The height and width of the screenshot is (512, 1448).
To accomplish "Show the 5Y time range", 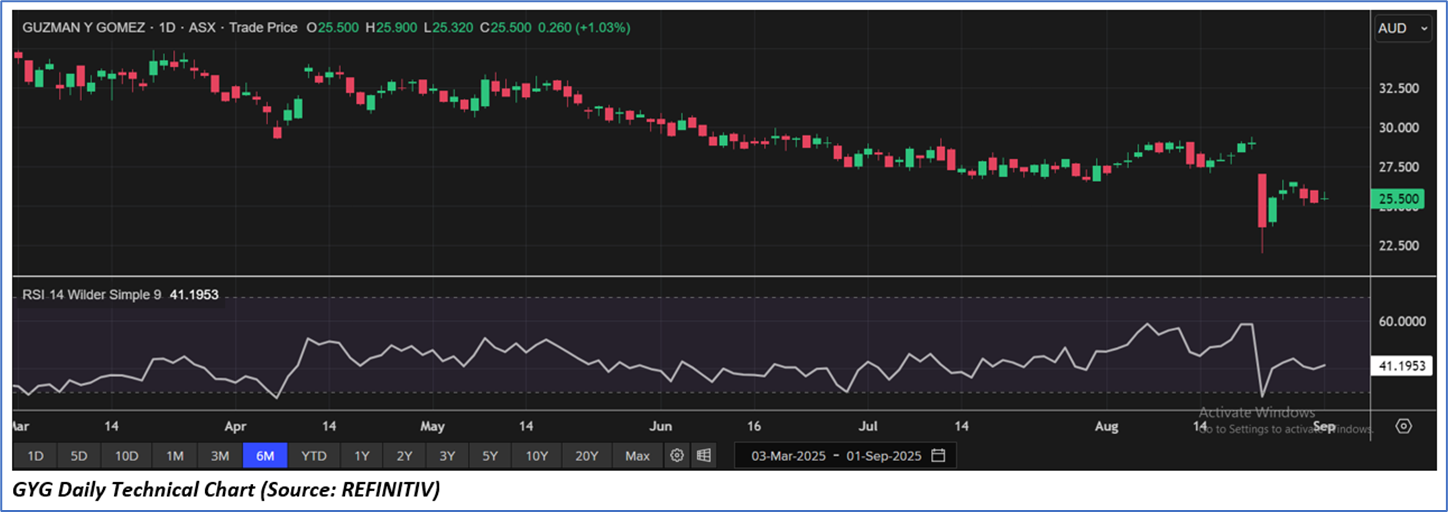I will (490, 456).
